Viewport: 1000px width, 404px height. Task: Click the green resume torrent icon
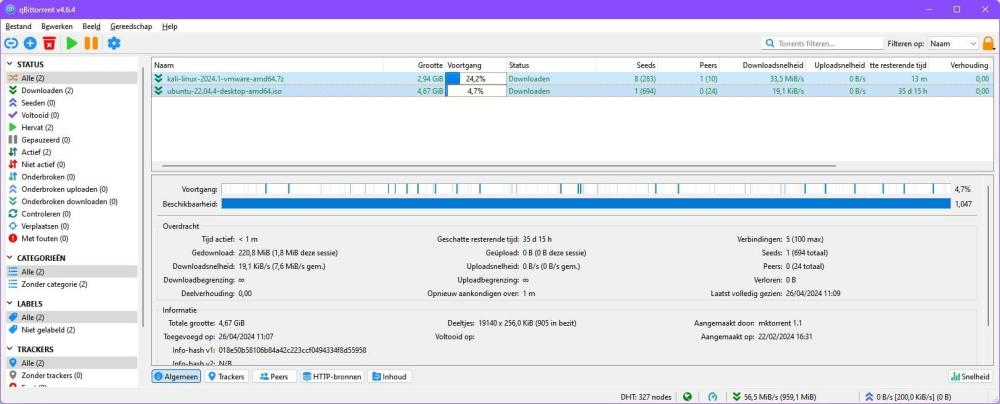click(71, 43)
